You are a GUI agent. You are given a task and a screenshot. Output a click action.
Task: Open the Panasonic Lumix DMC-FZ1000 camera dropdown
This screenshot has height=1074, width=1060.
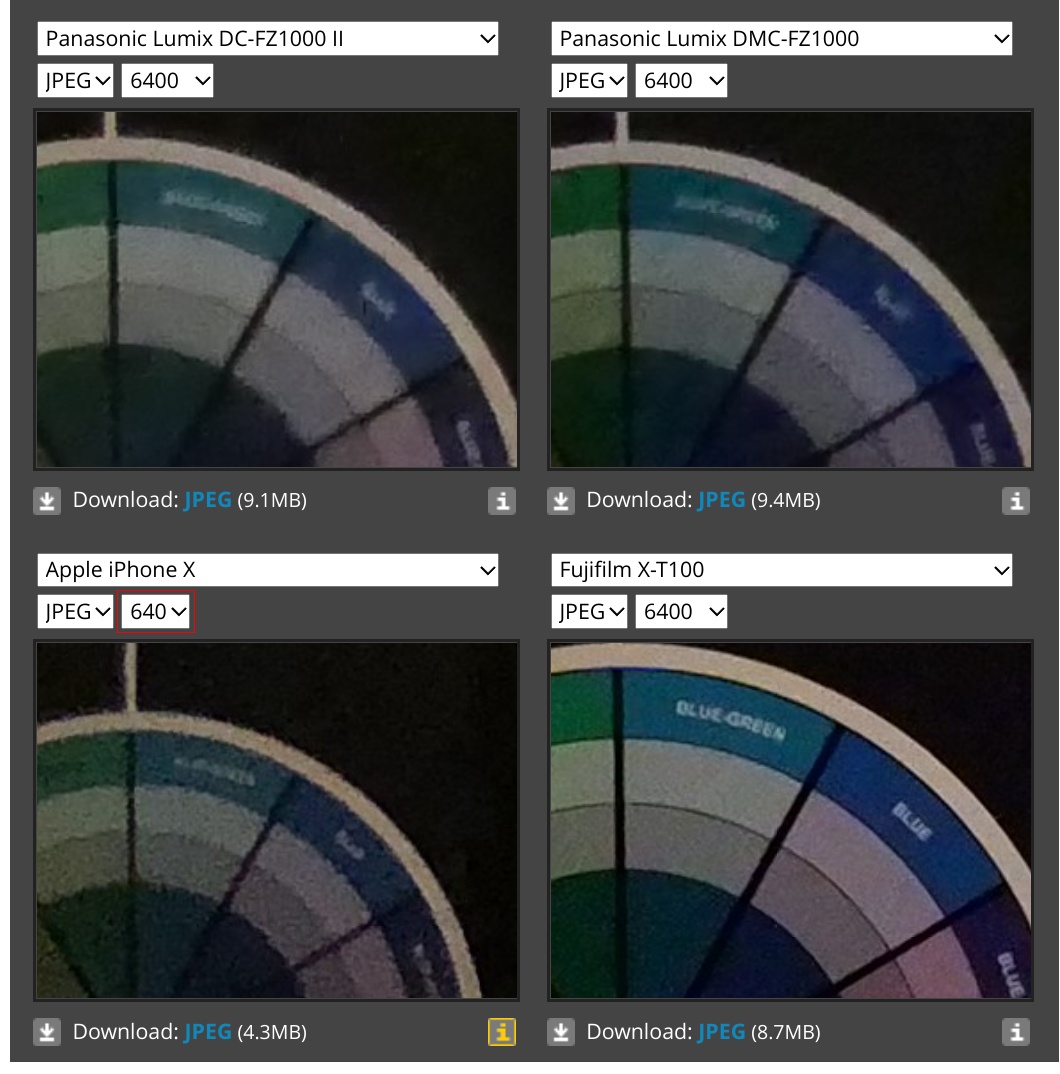pyautogui.click(x=781, y=39)
